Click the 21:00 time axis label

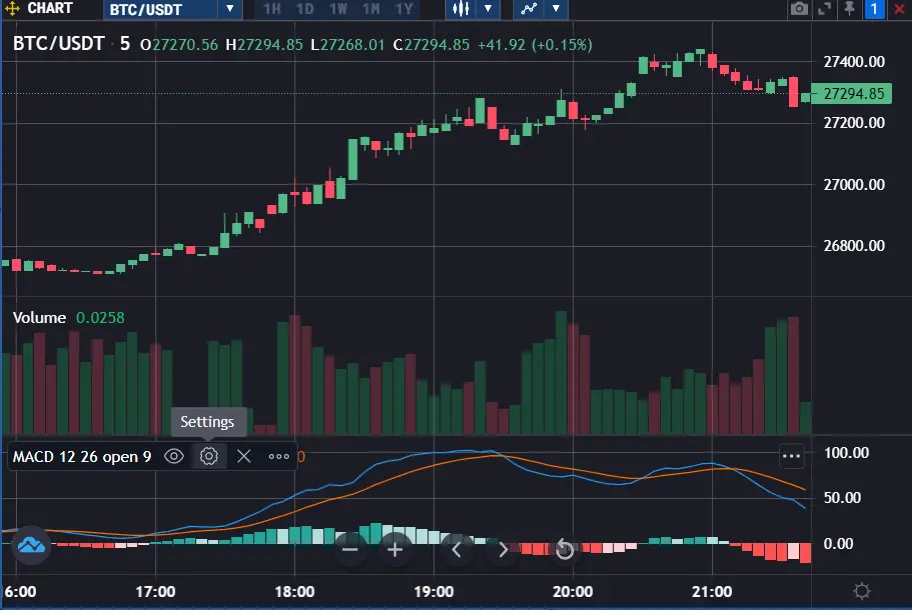point(712,592)
